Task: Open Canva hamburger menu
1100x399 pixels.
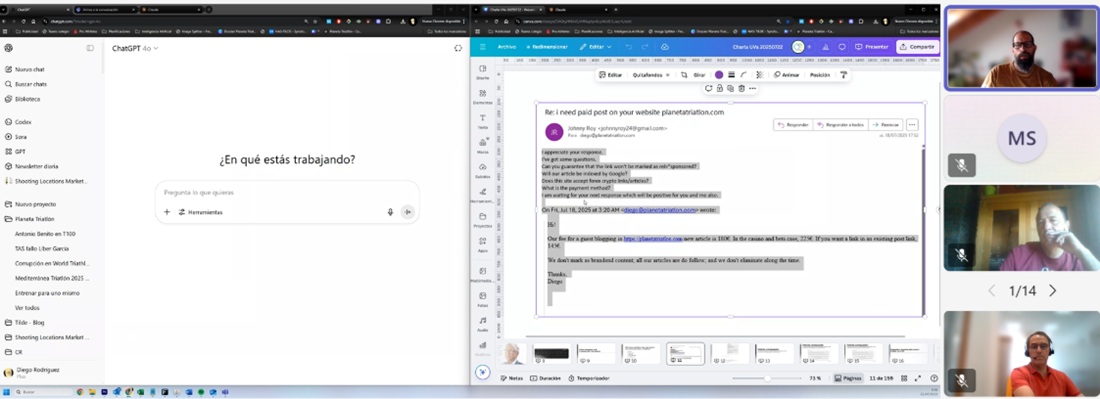Action: click(482, 47)
